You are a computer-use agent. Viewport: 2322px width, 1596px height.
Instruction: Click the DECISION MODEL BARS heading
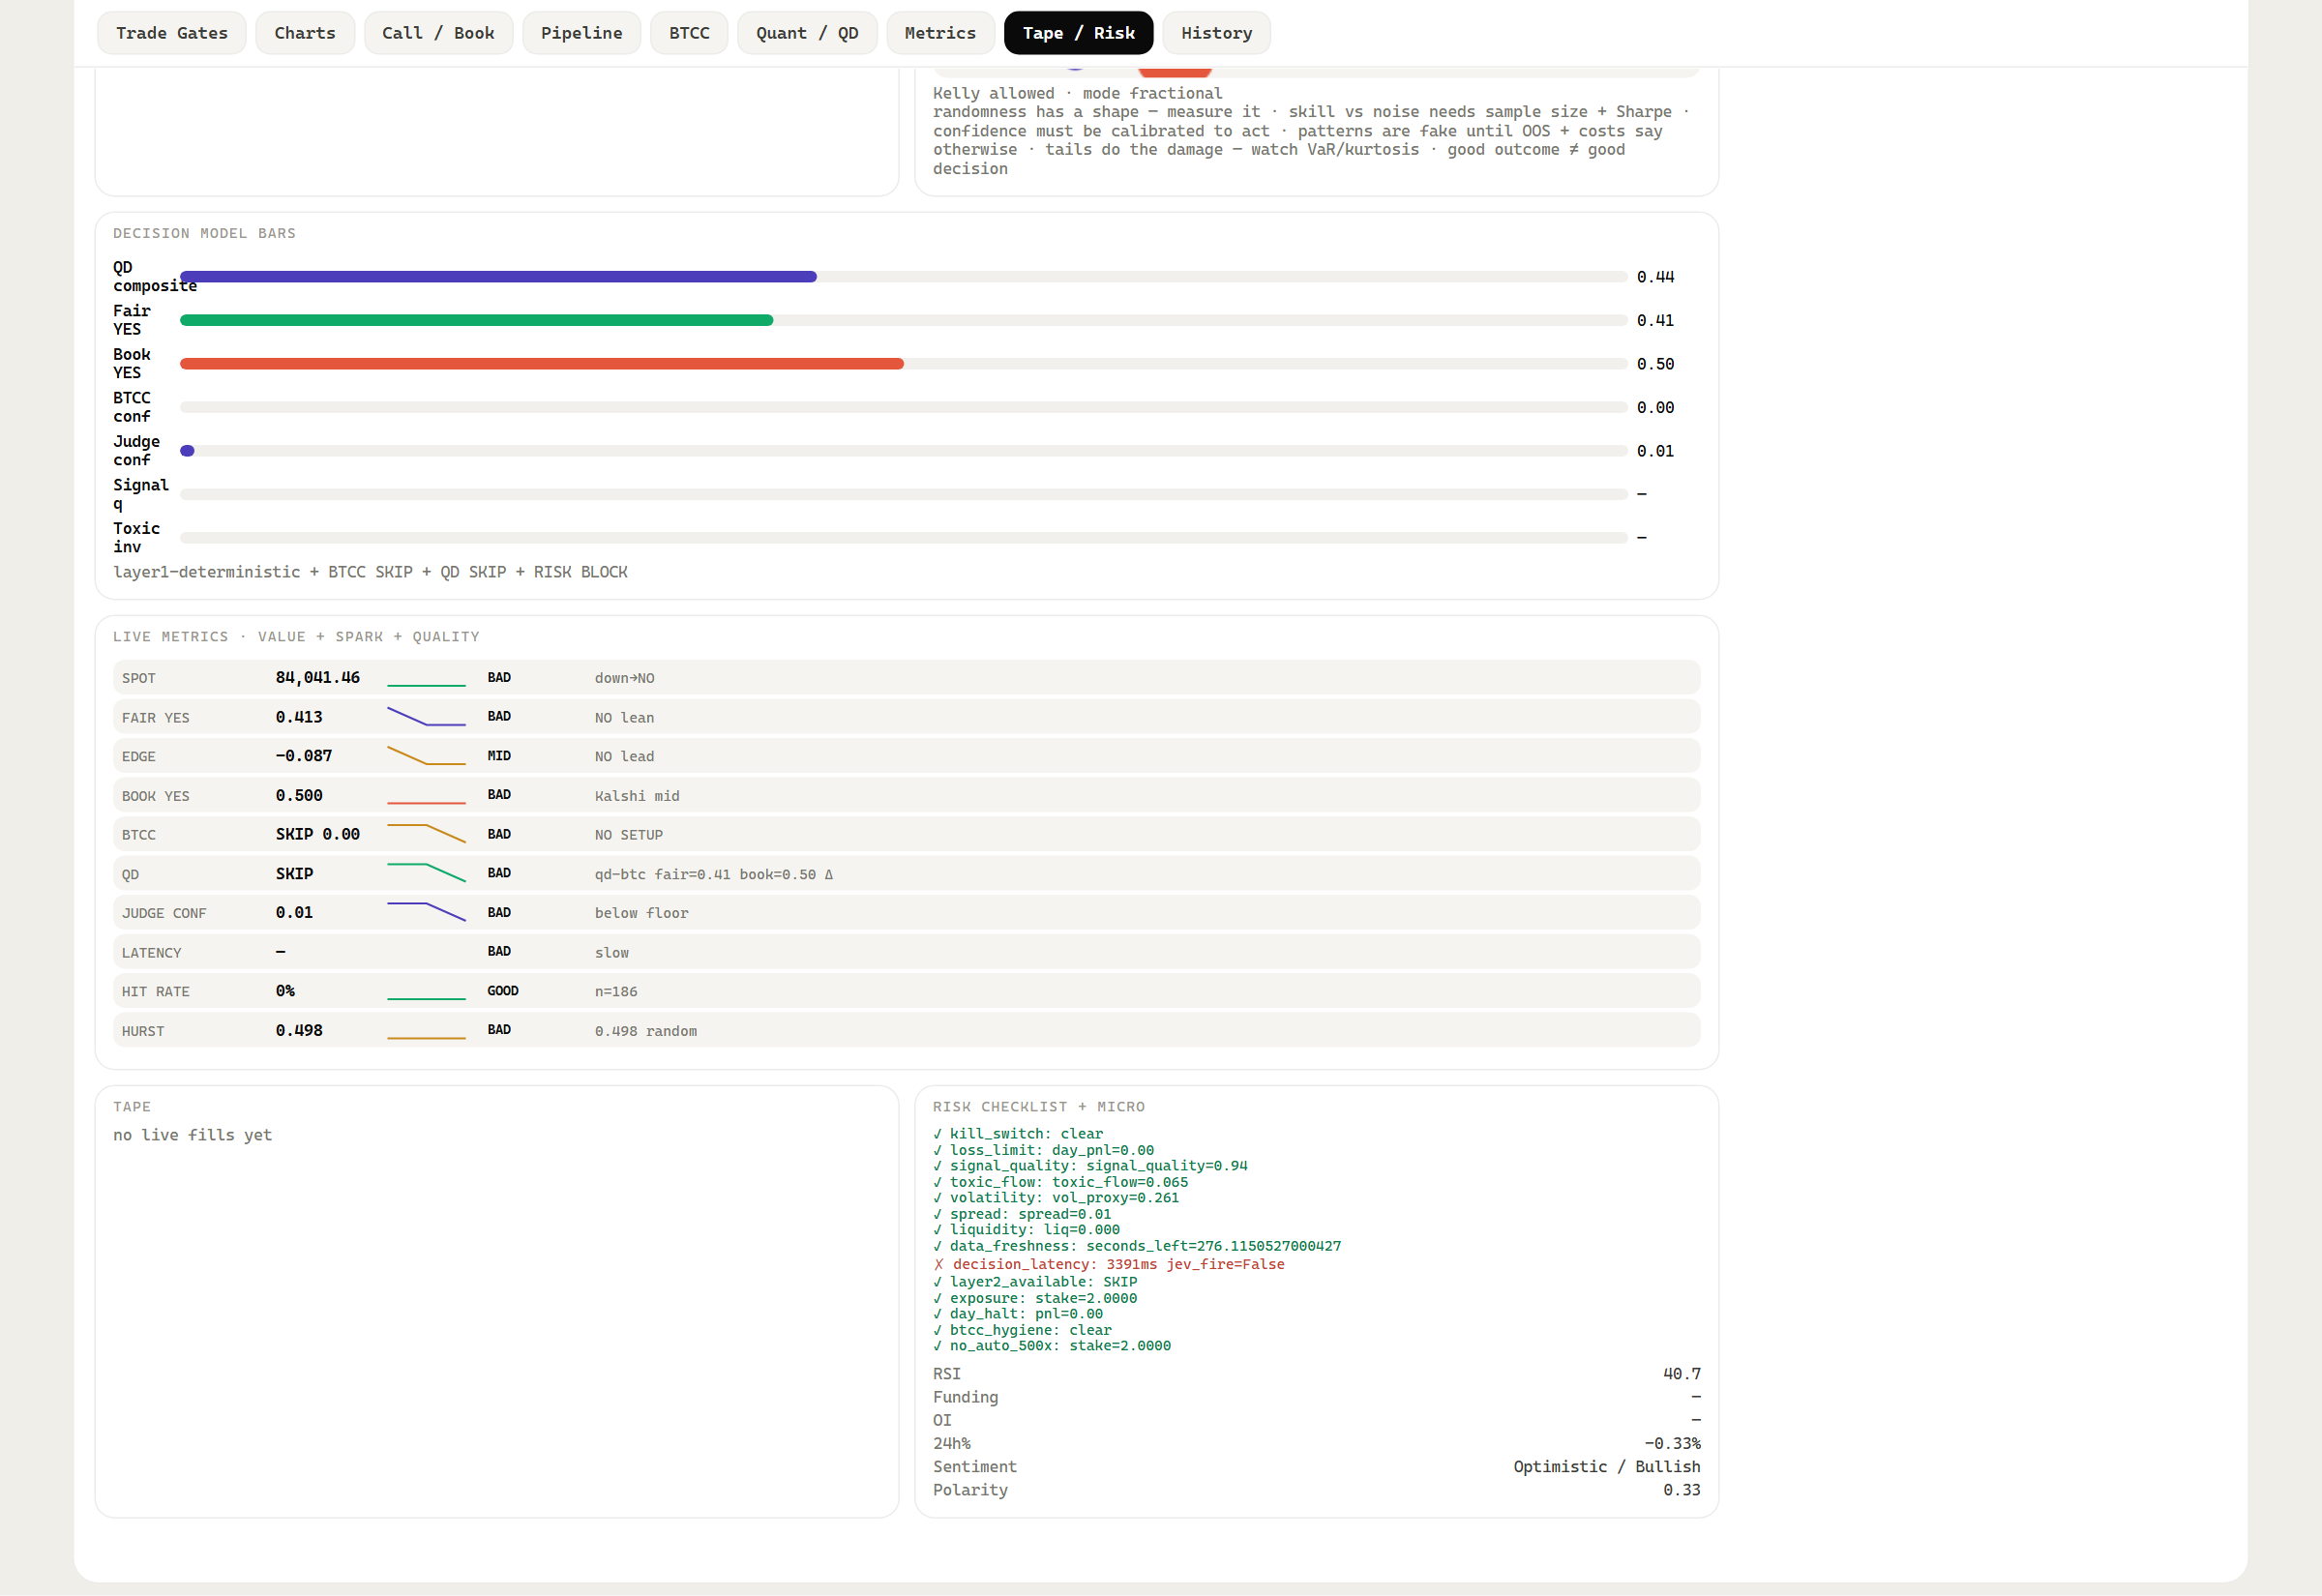(204, 233)
